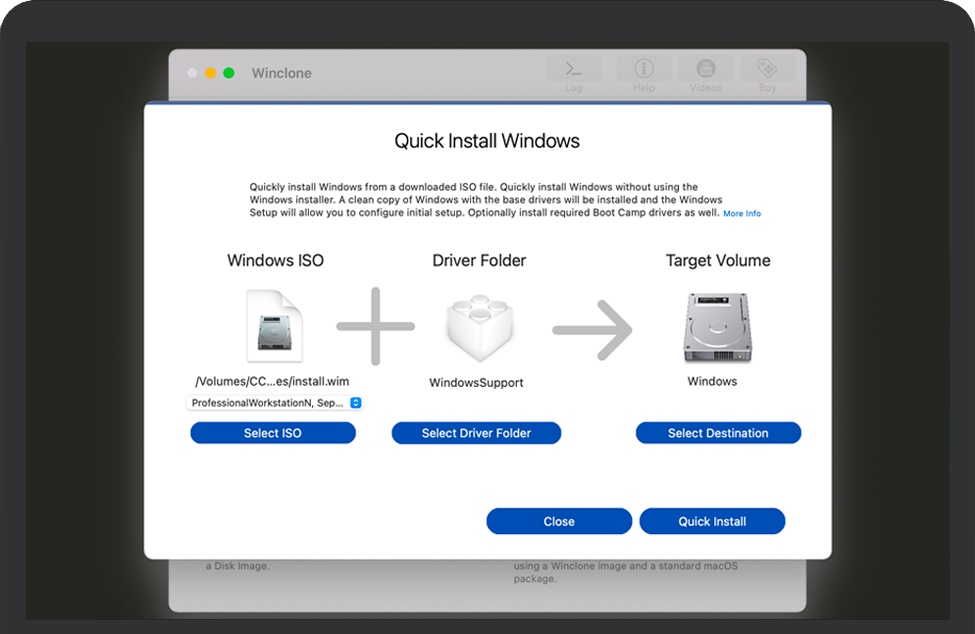The width and height of the screenshot is (975, 634).
Task: Click the WindowsSupport driver folder icon
Action: [480, 327]
